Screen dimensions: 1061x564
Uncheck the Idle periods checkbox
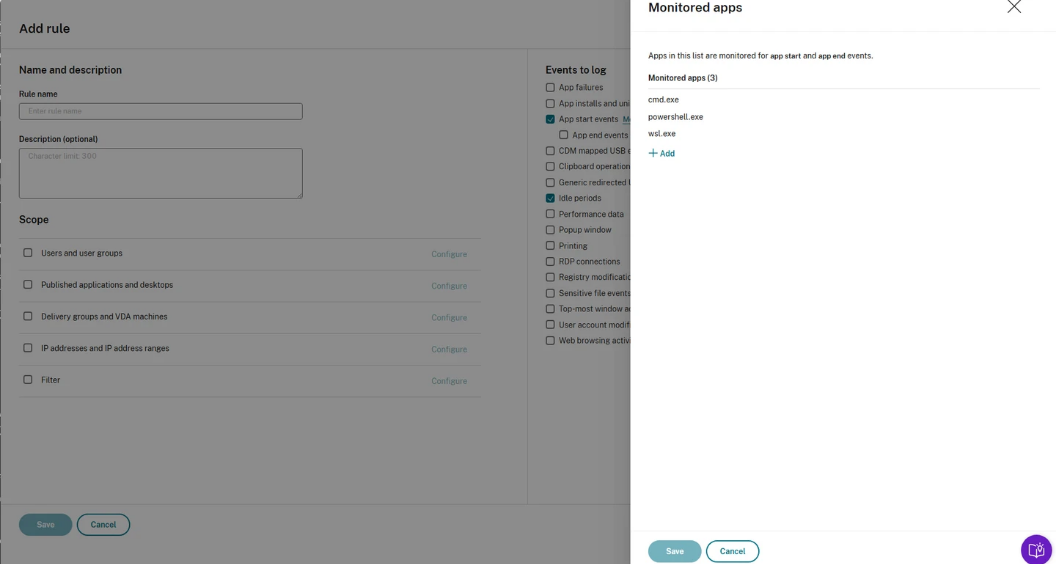[x=550, y=198]
